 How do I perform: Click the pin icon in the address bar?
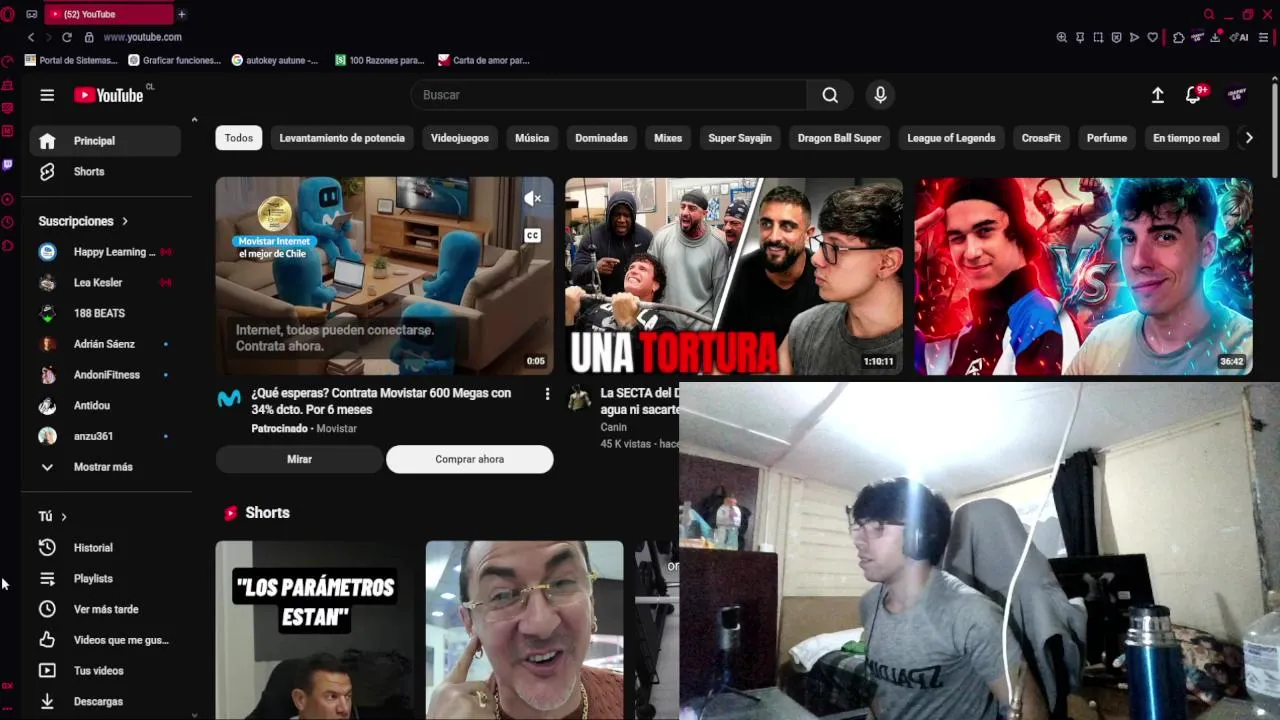[1080, 37]
